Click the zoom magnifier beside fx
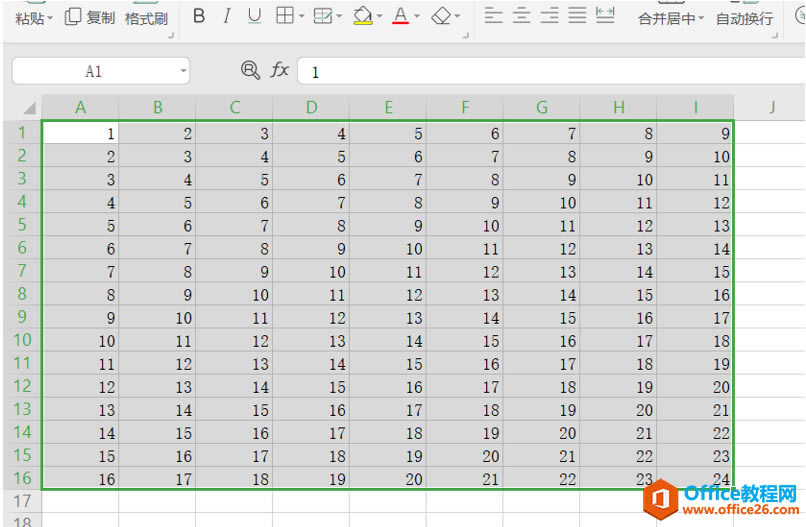The height and width of the screenshot is (527, 806). tap(250, 70)
